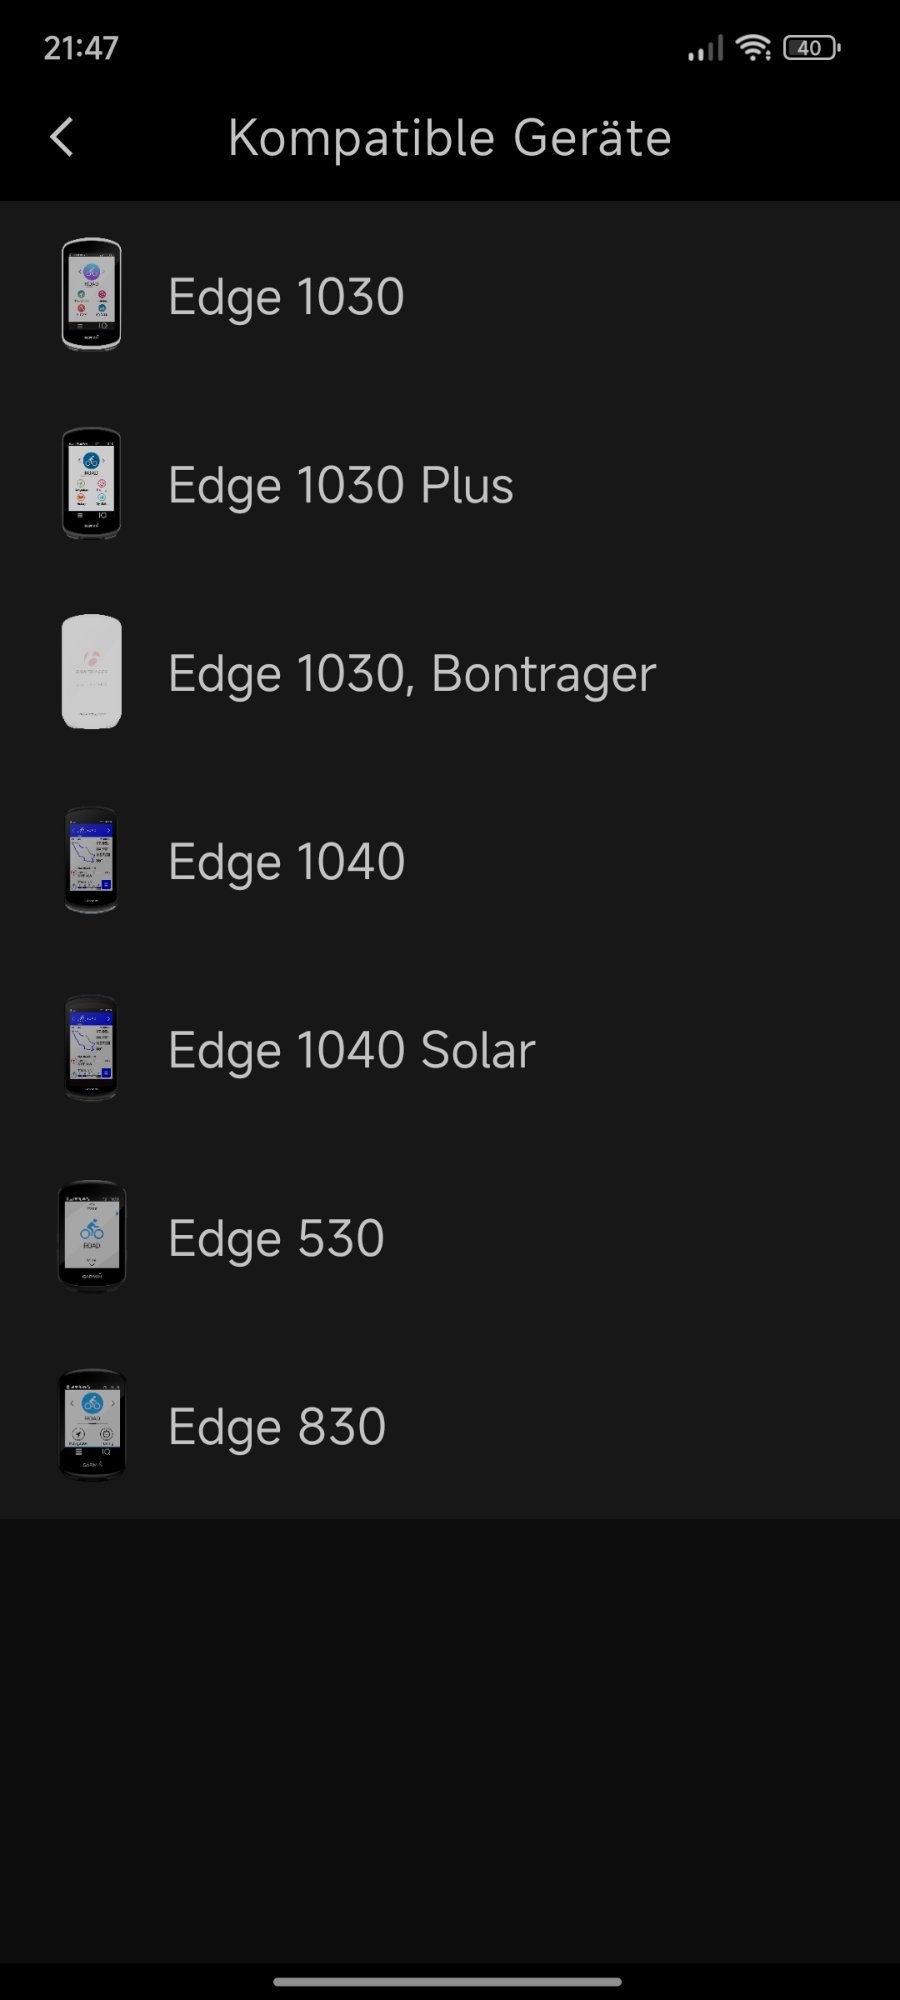The width and height of the screenshot is (900, 2000).
Task: Select the Edge 530 label
Action: (x=276, y=1239)
